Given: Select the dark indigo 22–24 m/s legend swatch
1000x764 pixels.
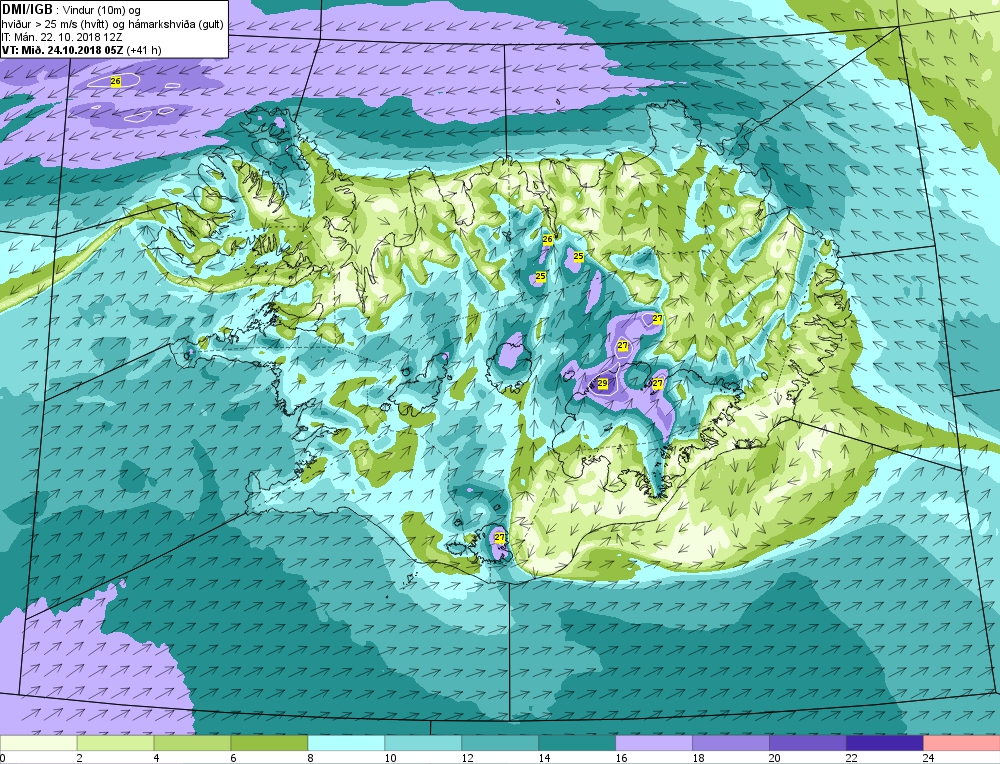Looking at the screenshot, I should tap(885, 743).
